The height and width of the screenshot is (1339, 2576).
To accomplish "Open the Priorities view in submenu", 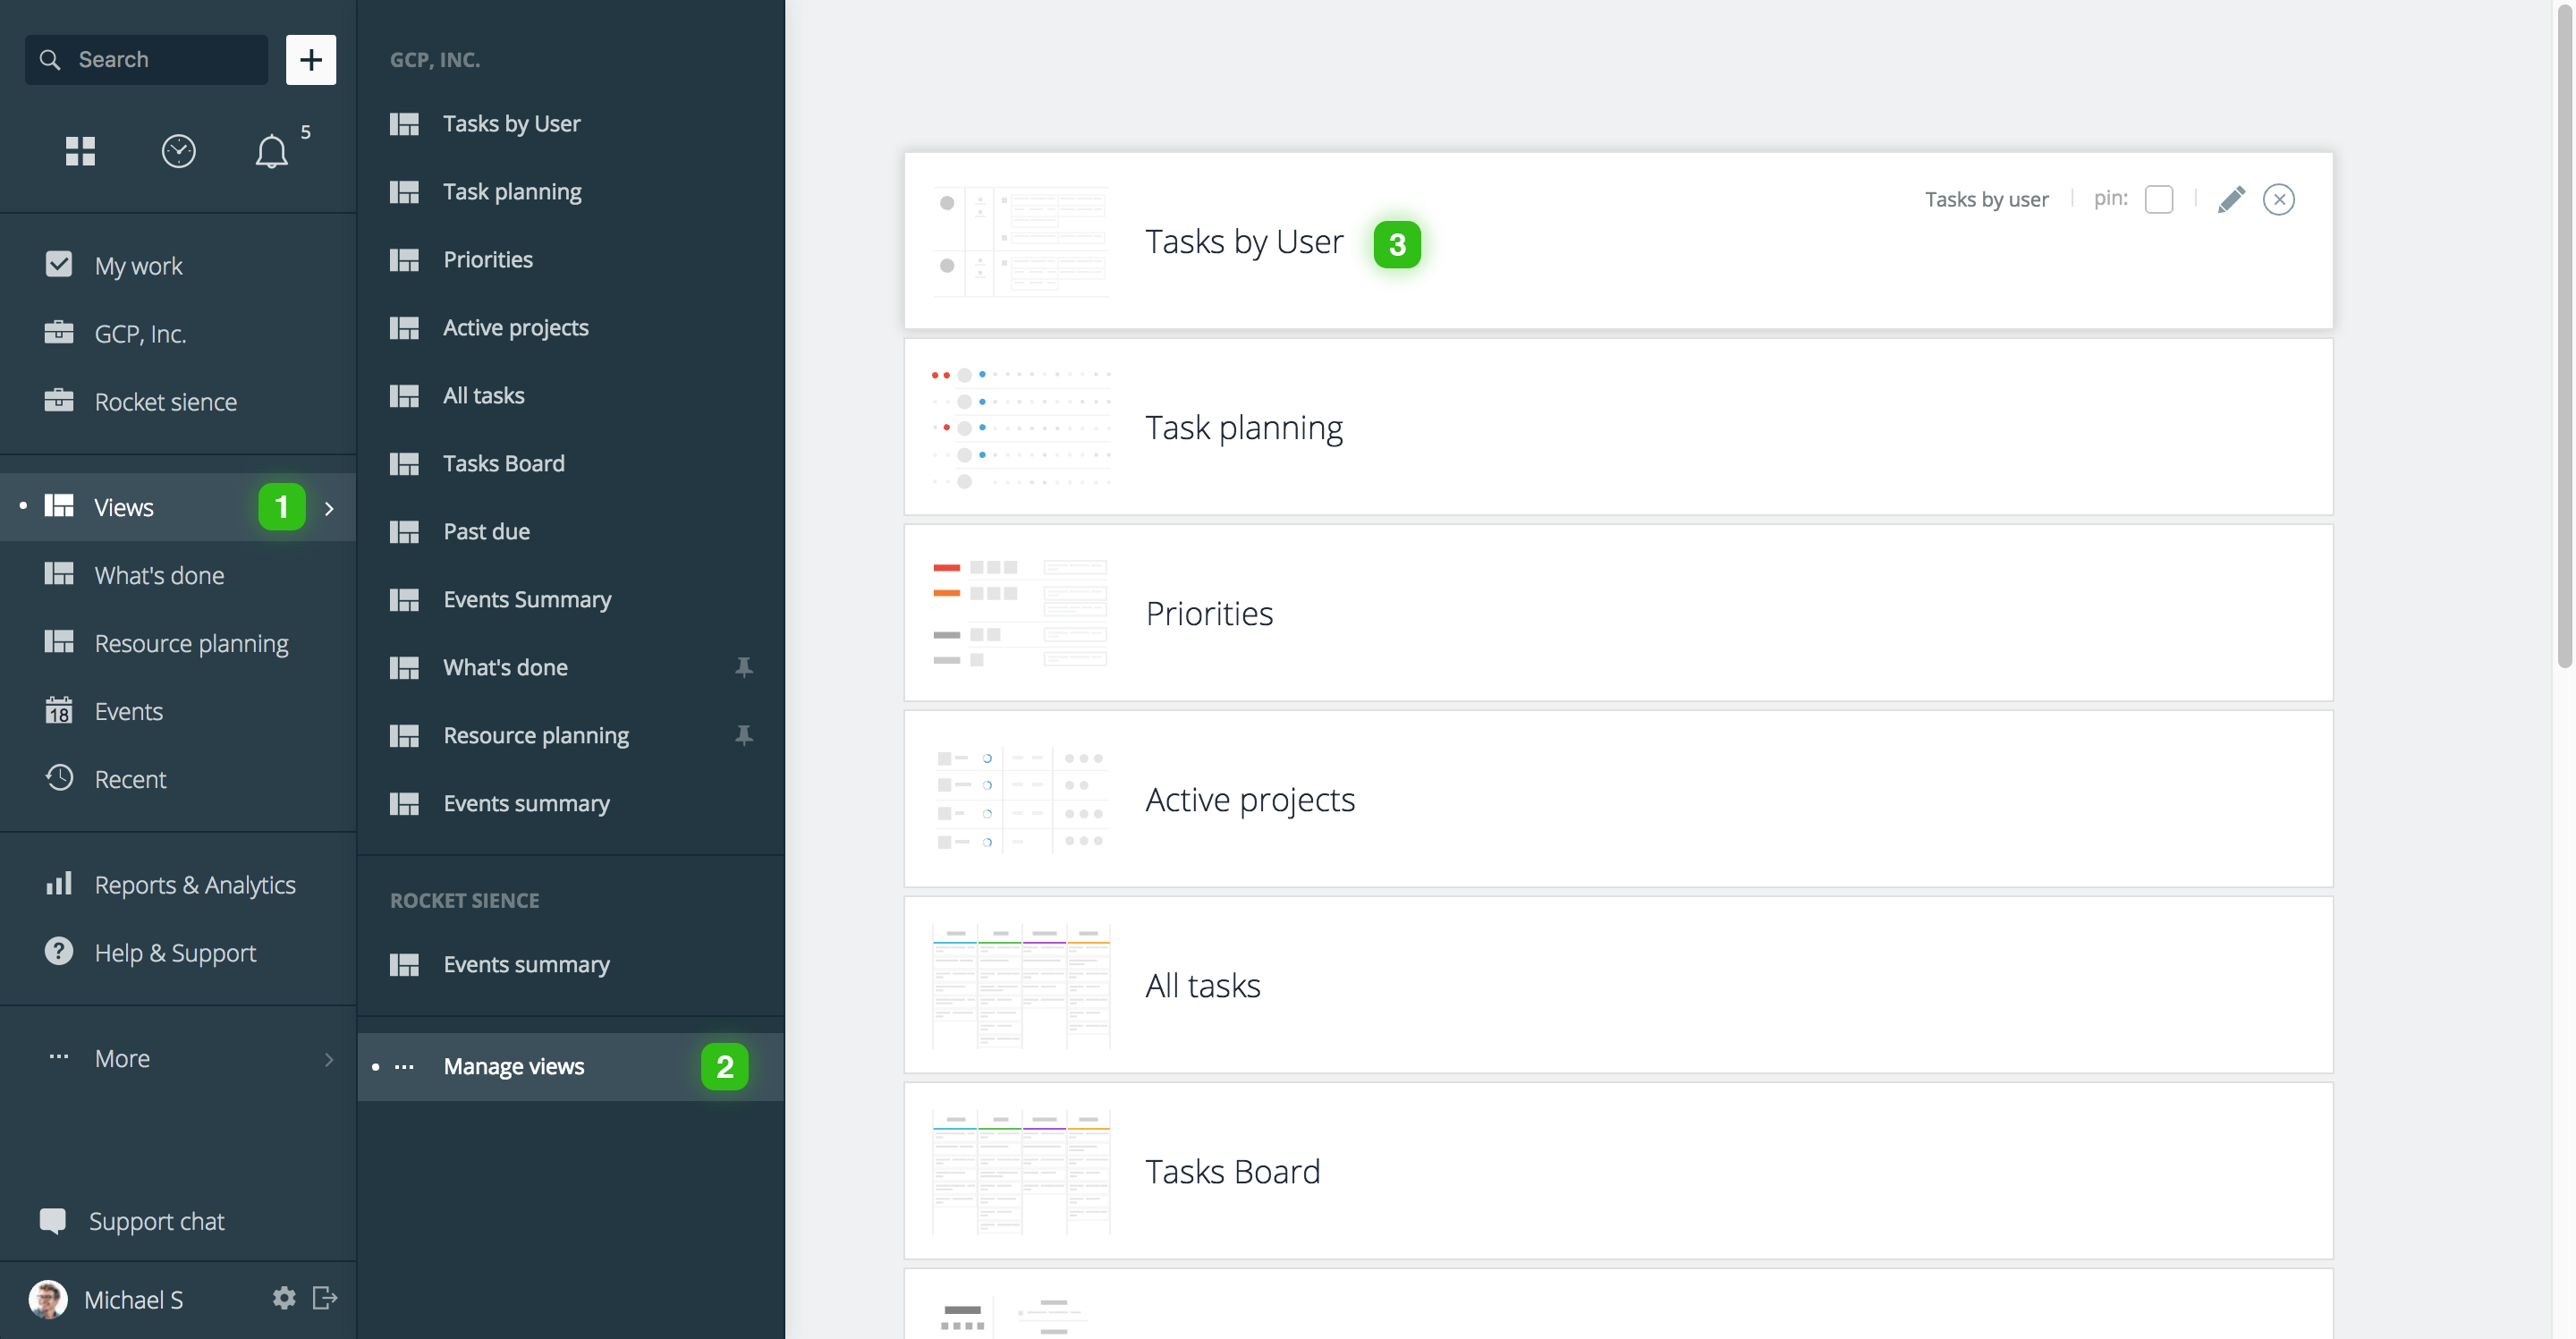I will tap(571, 260).
